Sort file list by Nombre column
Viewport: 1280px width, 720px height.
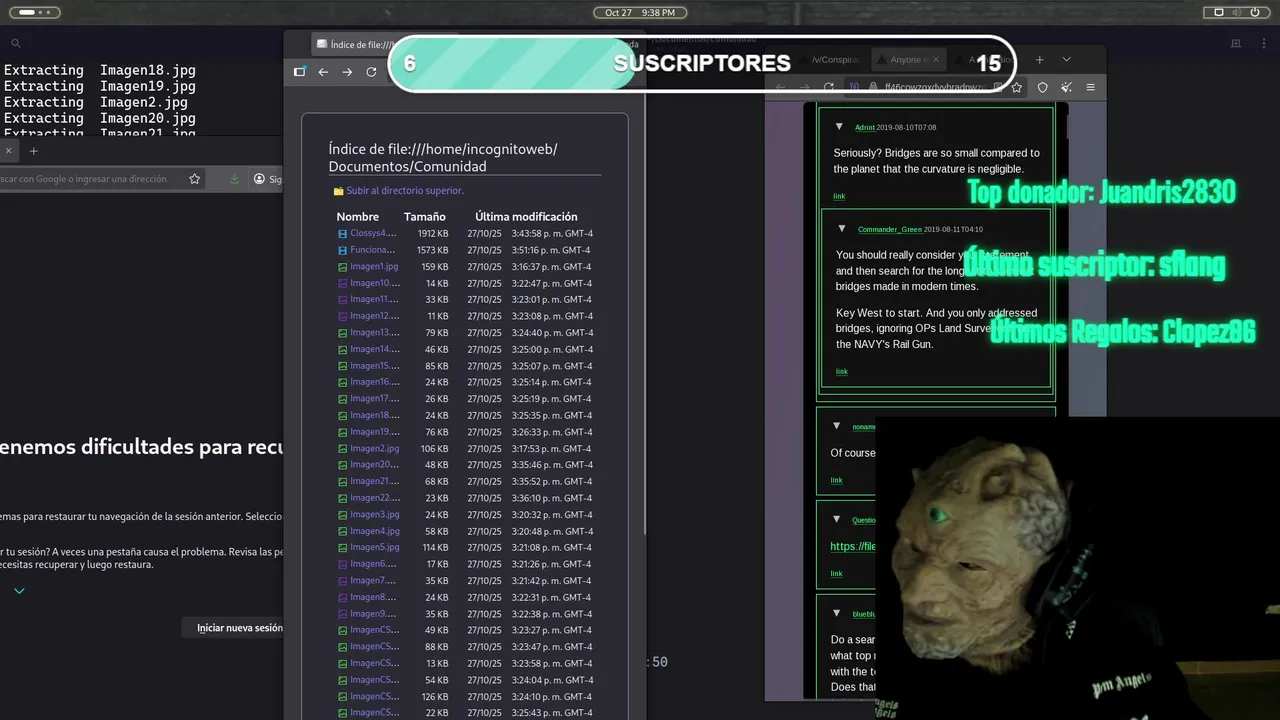[358, 216]
